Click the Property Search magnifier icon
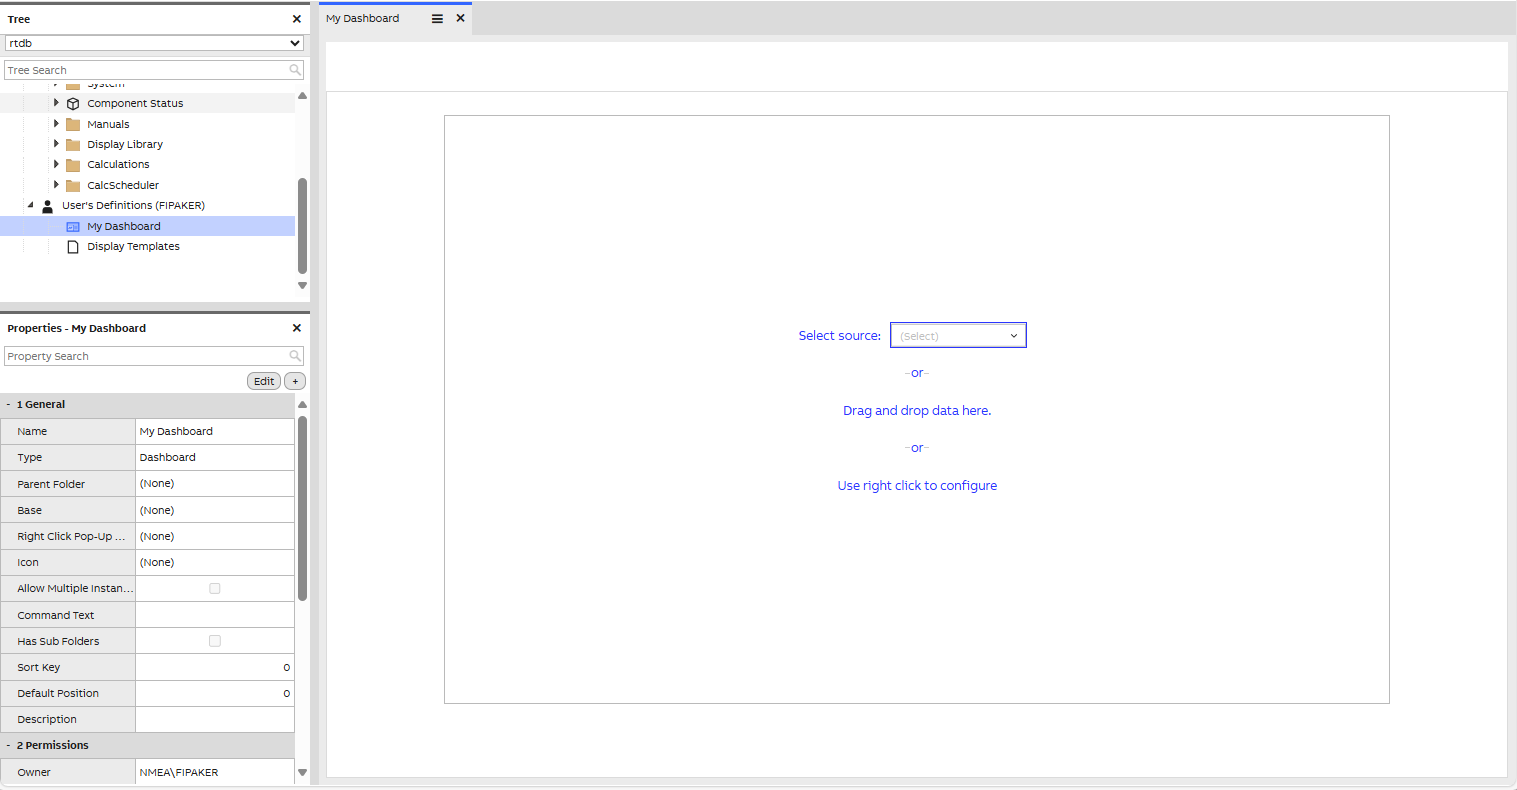Screen dimensions: 1517x790 pyautogui.click(x=293, y=356)
